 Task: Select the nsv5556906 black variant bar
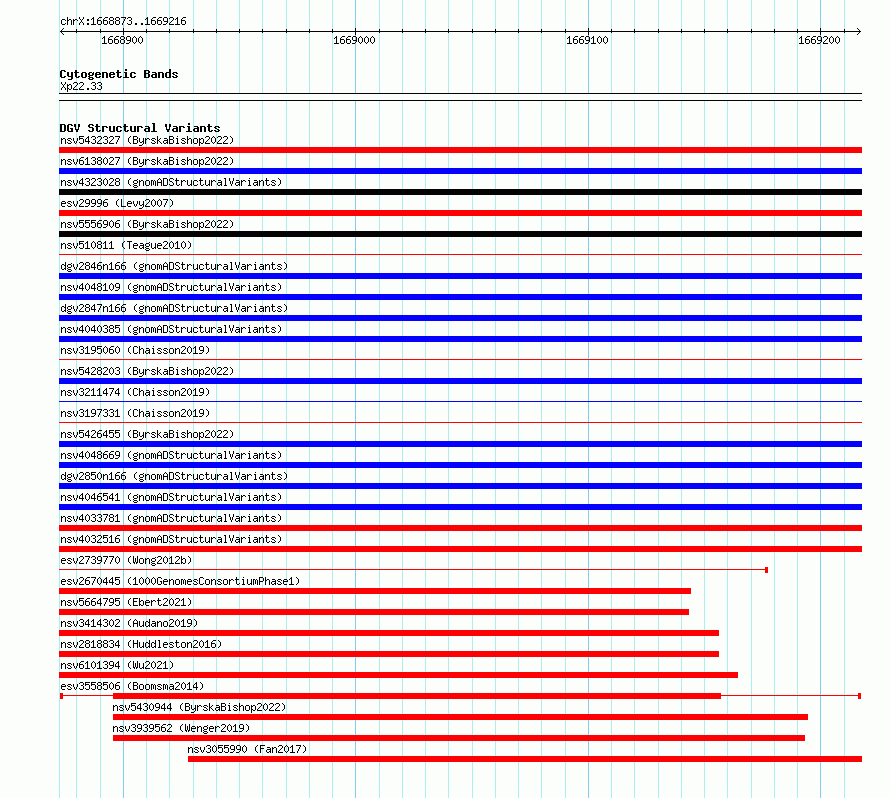460,234
